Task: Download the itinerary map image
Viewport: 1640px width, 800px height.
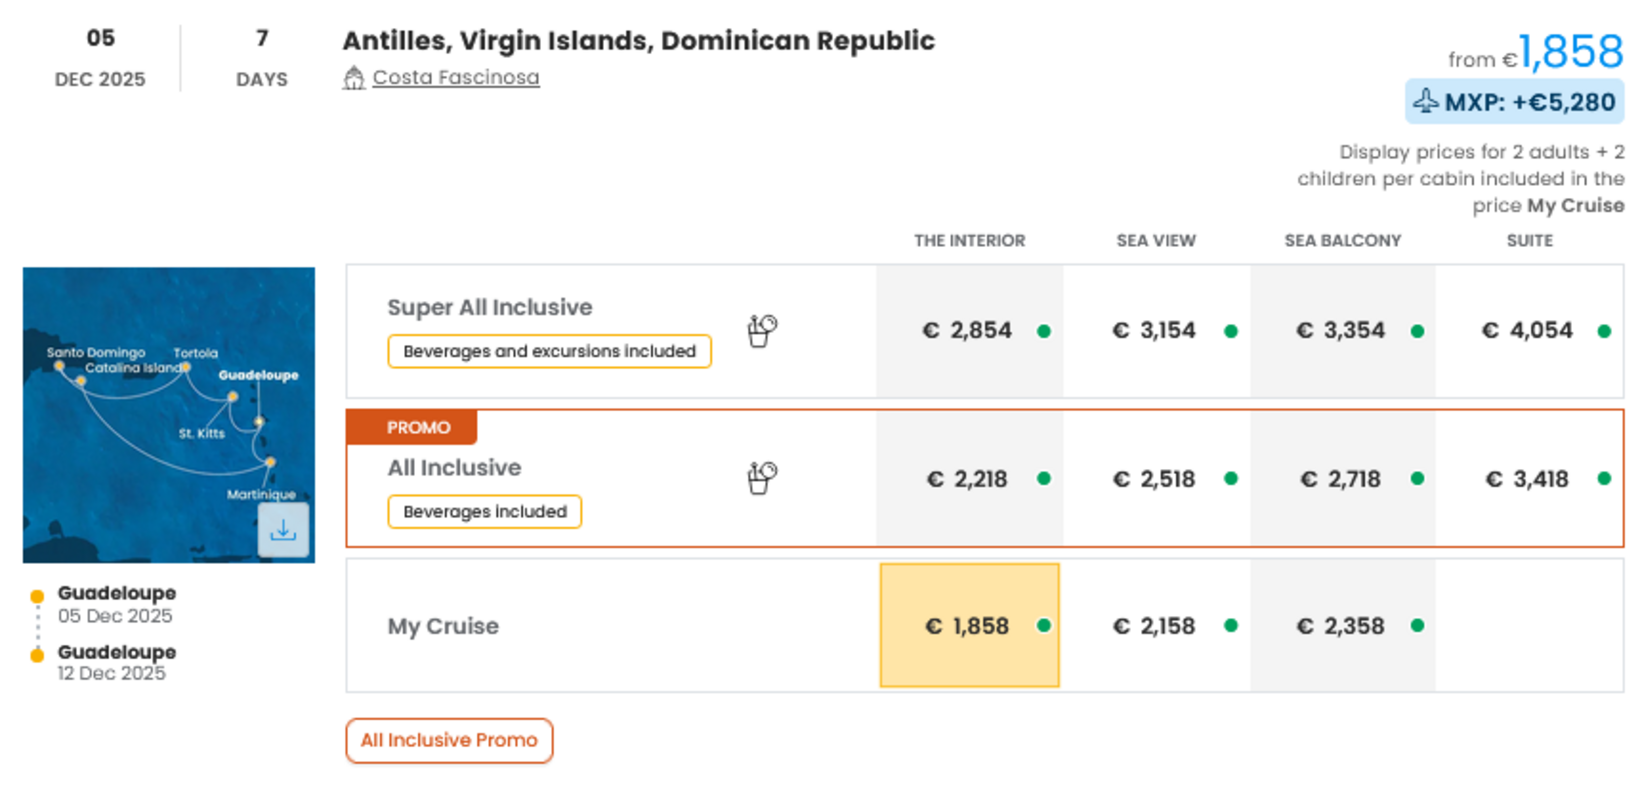Action: pos(283,530)
